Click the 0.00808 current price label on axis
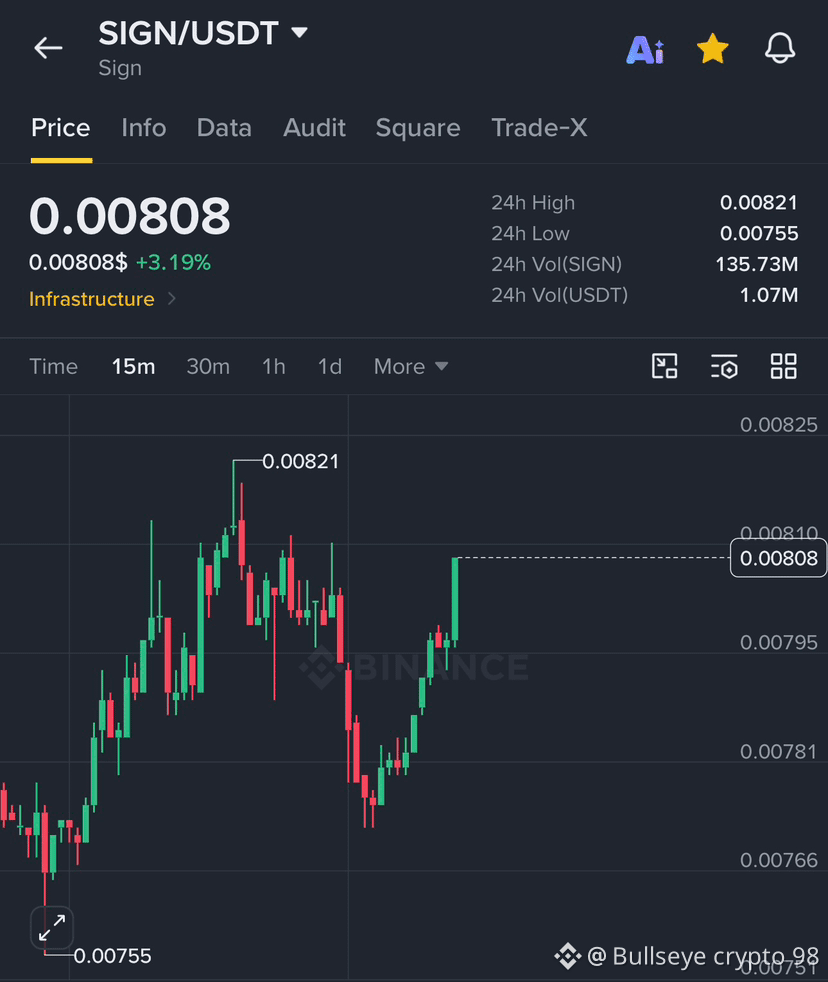This screenshot has width=828, height=982. tap(779, 558)
